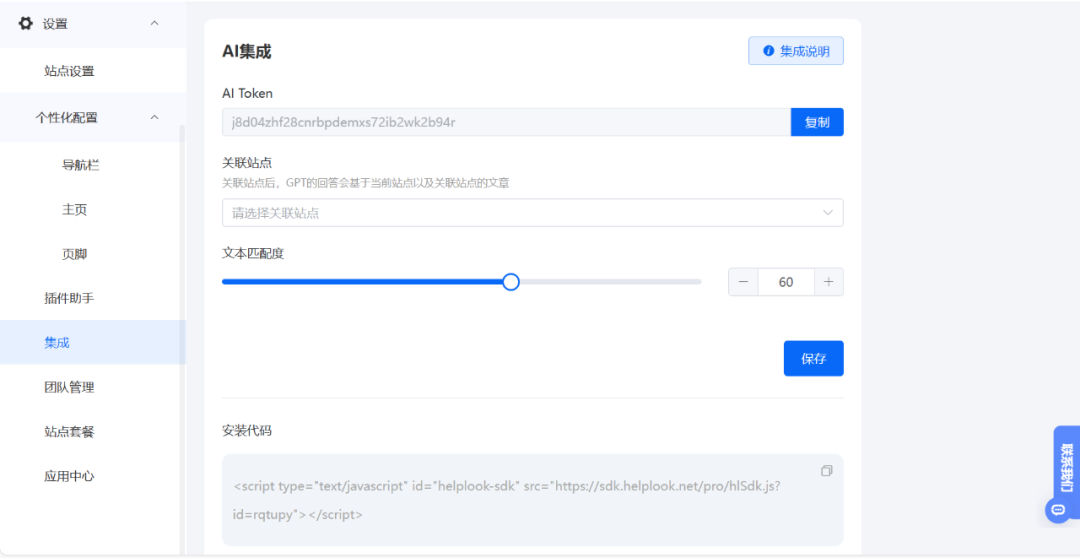Click the 关联站点 hint text about GPT
Screen dimensions: 1080x558
pyautogui.click(x=365, y=183)
